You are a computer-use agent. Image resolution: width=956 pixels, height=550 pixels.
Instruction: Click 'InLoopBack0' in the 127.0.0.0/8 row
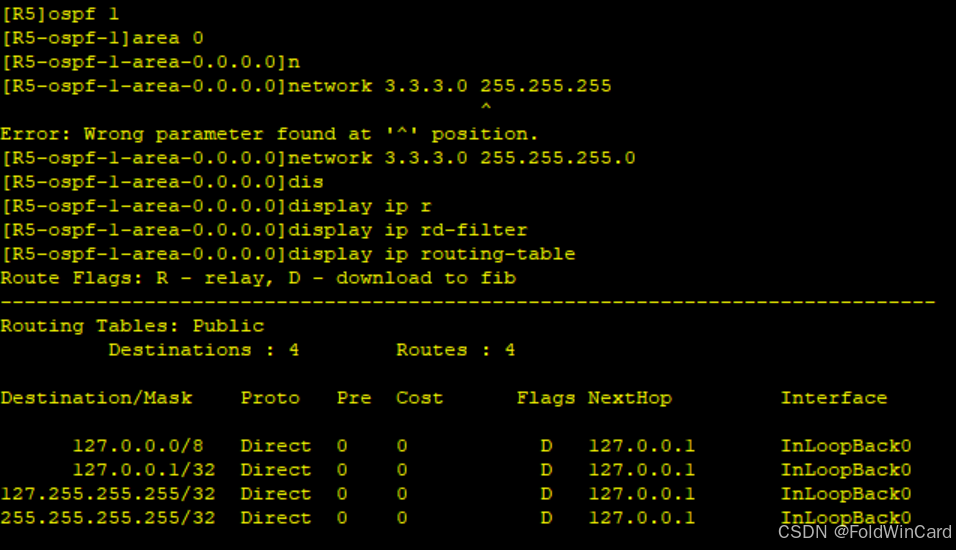point(846,446)
